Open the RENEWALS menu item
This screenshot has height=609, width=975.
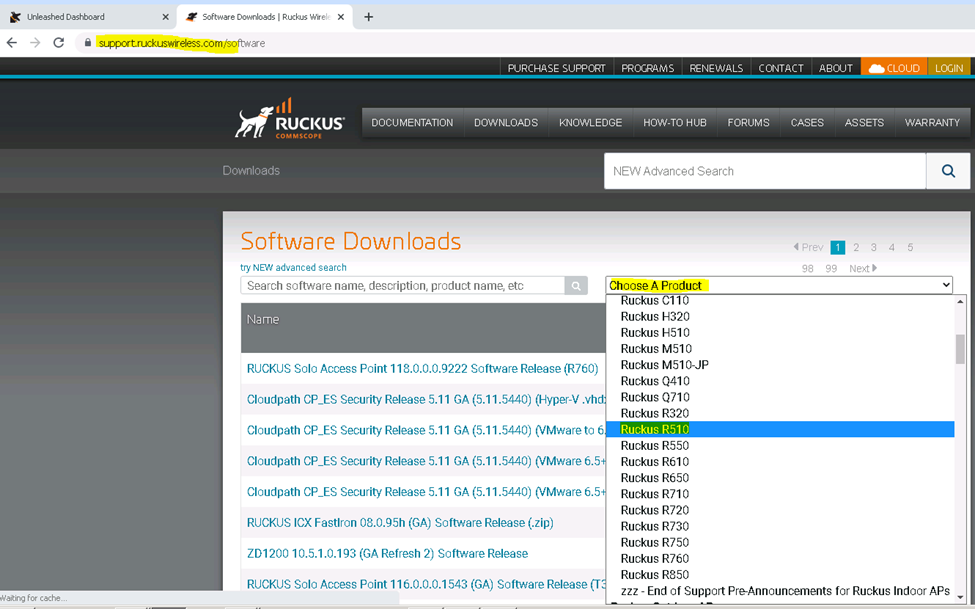coord(716,68)
